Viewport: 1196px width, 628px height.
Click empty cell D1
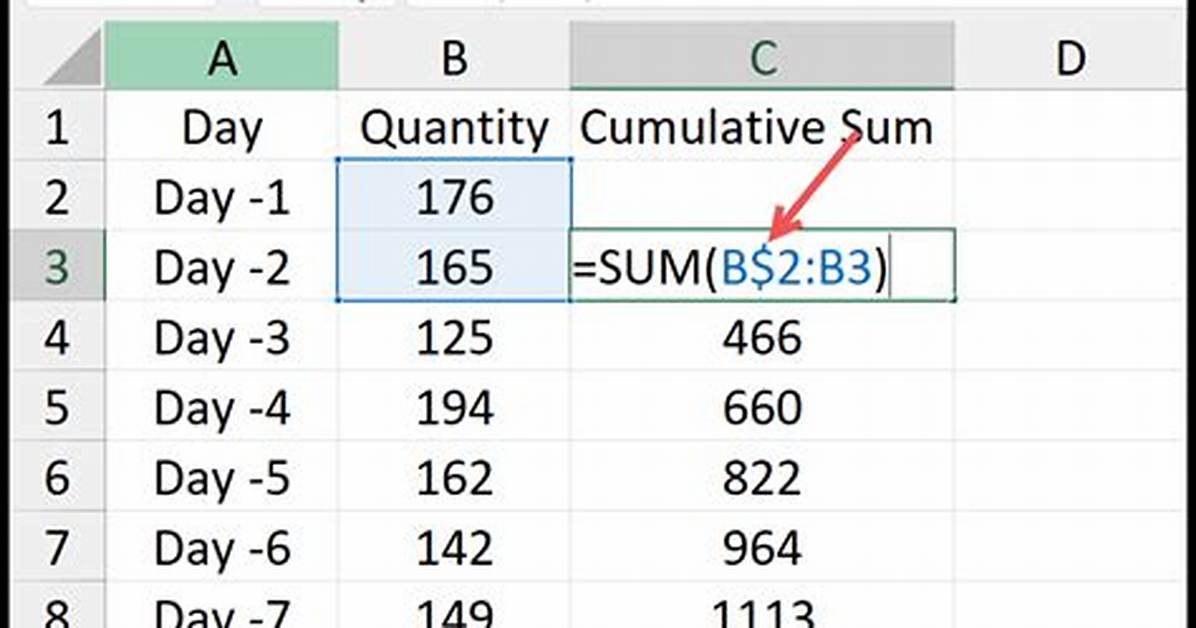point(1070,126)
